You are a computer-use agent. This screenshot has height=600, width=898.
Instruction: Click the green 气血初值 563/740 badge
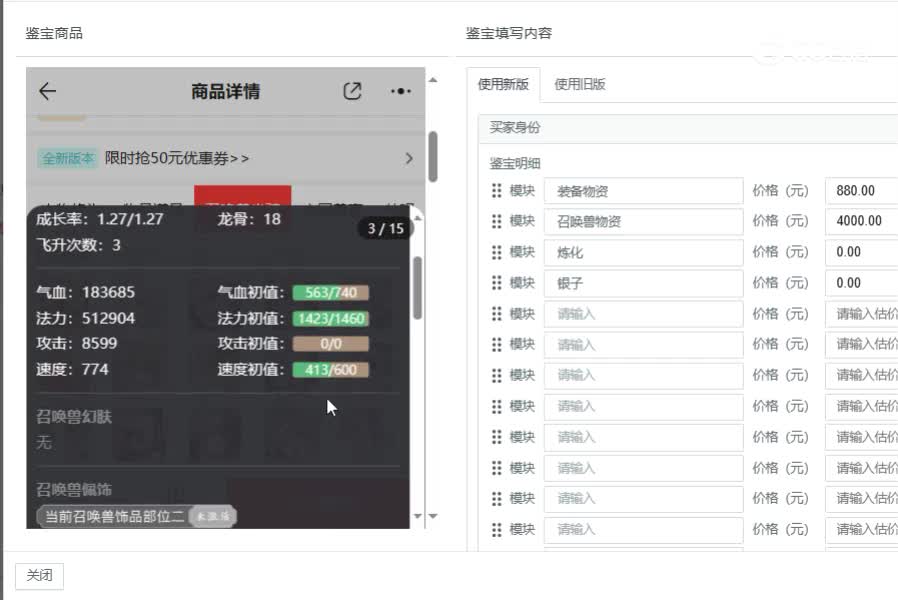(330, 293)
